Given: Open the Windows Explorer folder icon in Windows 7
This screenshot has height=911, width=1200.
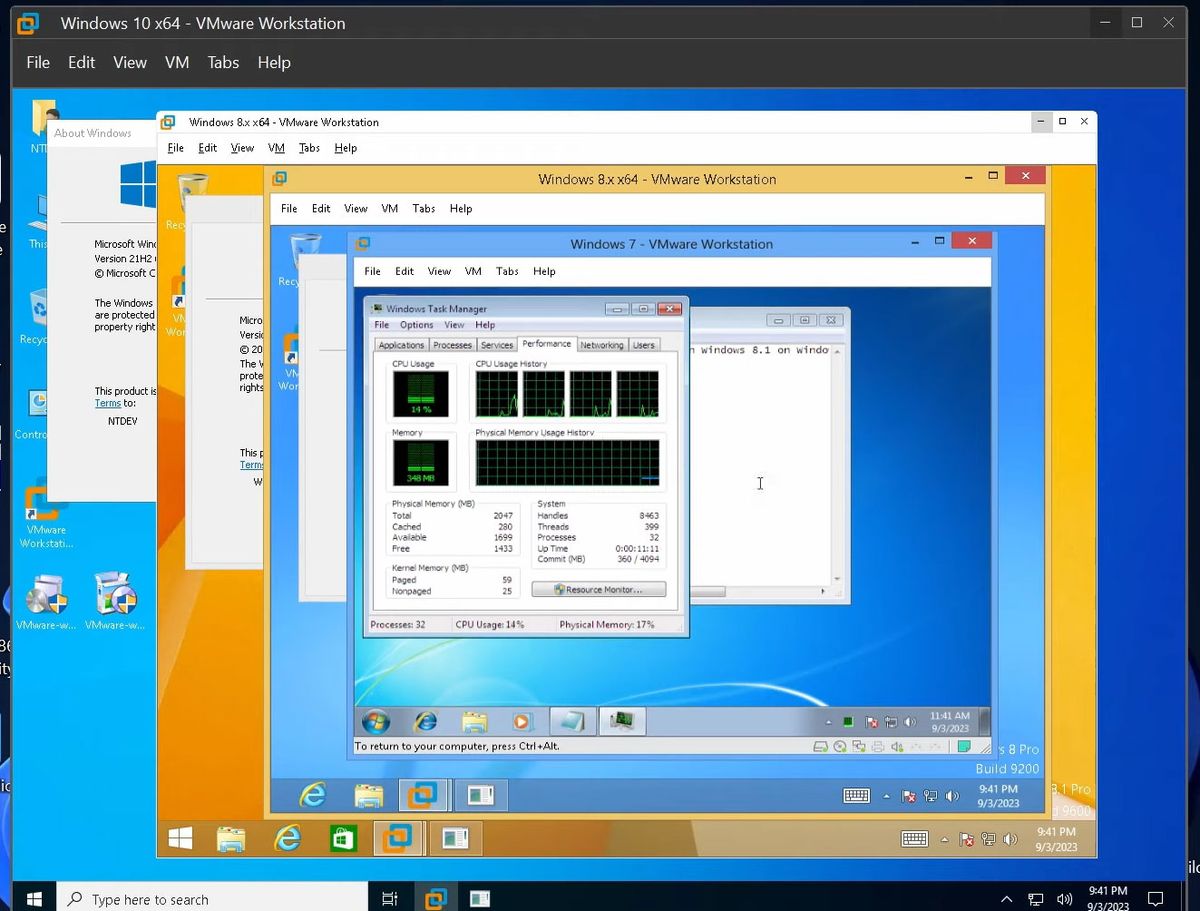Looking at the screenshot, I should (473, 721).
